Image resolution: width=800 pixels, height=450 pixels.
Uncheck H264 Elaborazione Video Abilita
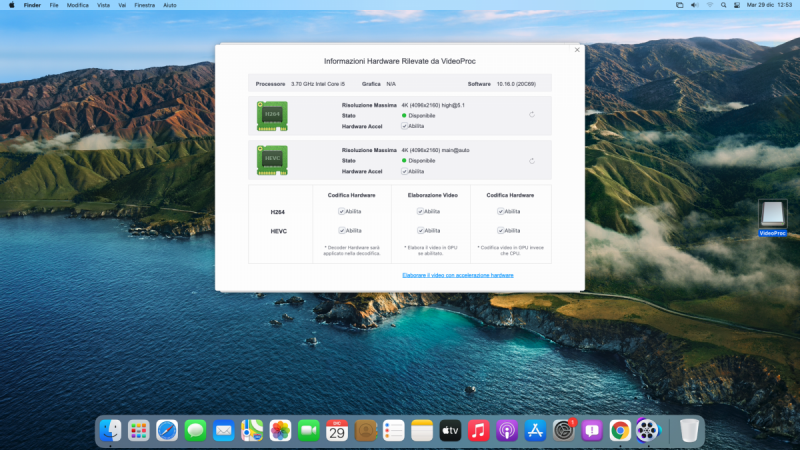pos(421,212)
